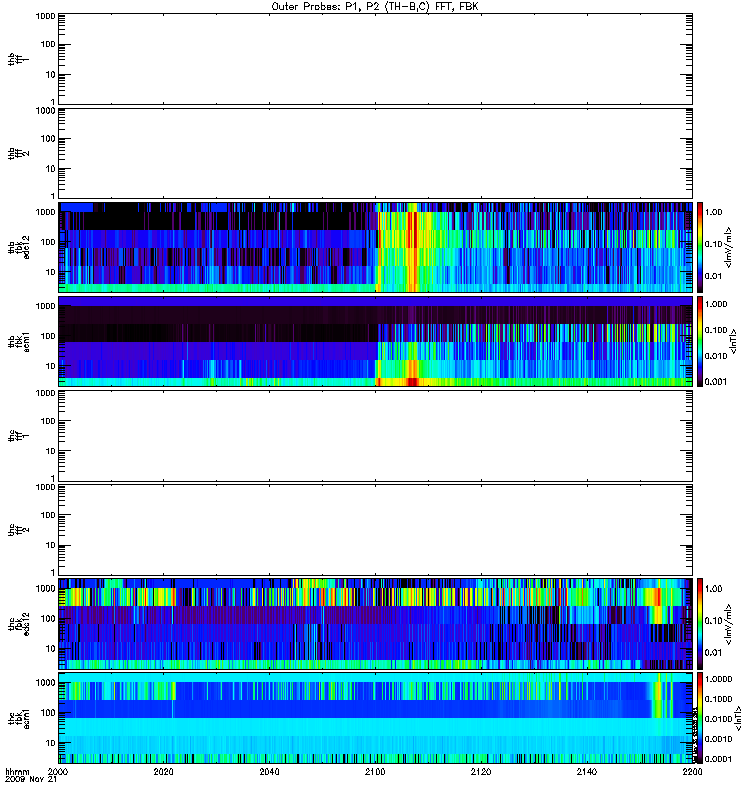750x800 pixels.
Task: Click '1.000' on the thb scm1 color bar
Action: coord(716,304)
